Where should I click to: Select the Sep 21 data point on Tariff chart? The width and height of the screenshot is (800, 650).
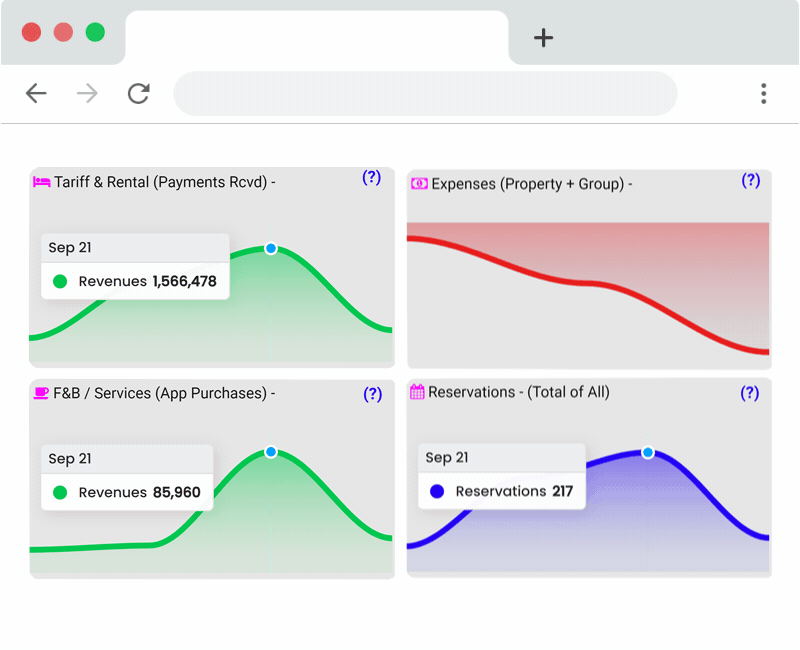[x=270, y=248]
